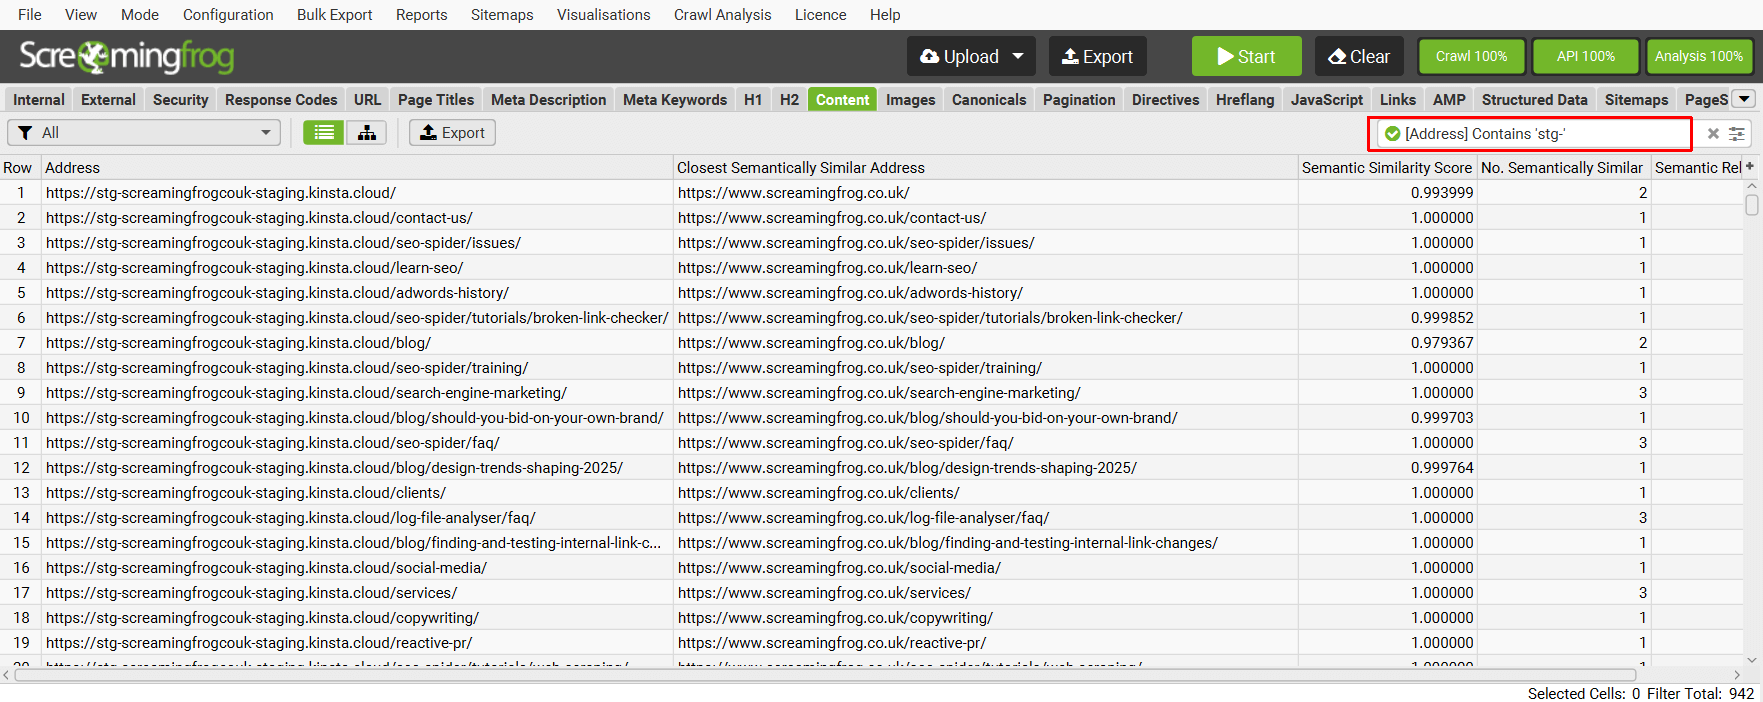Click the plus icon to add columns
The image size is (1763, 702).
1750,167
